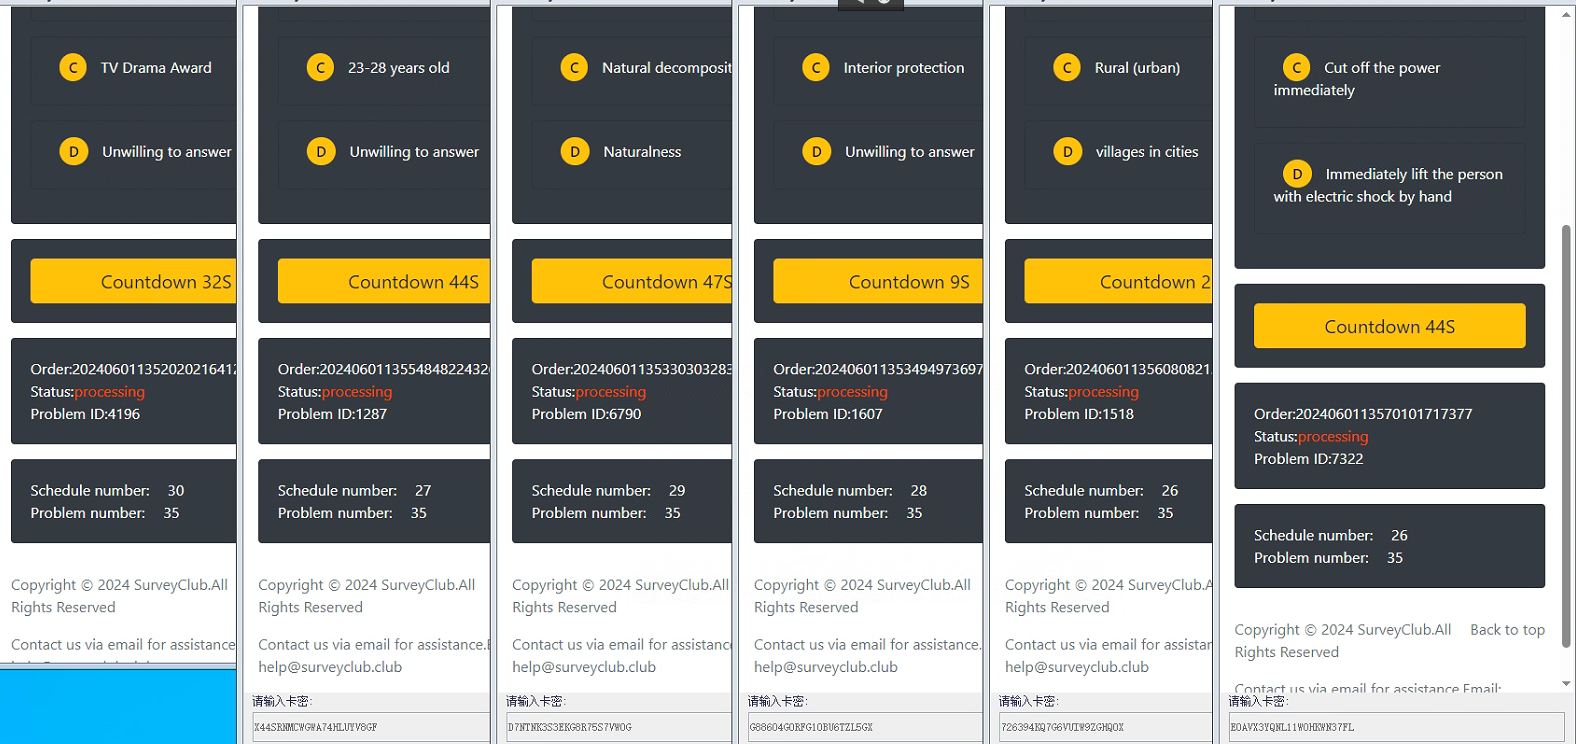Open help@surveyclub.club link in Problem ID:1518 window
Image resolution: width=1576 pixels, height=744 pixels.
[x=1077, y=667]
